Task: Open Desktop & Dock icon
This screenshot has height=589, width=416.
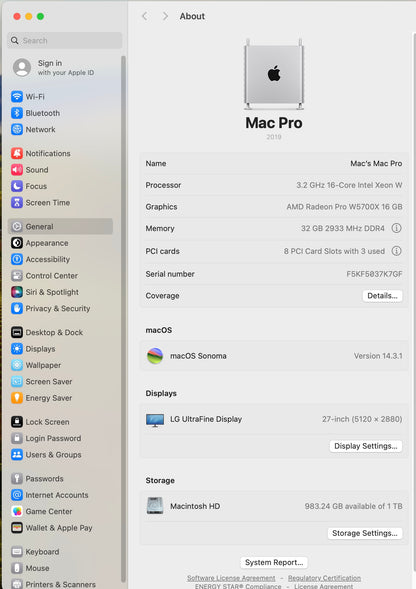Action: coord(17,332)
